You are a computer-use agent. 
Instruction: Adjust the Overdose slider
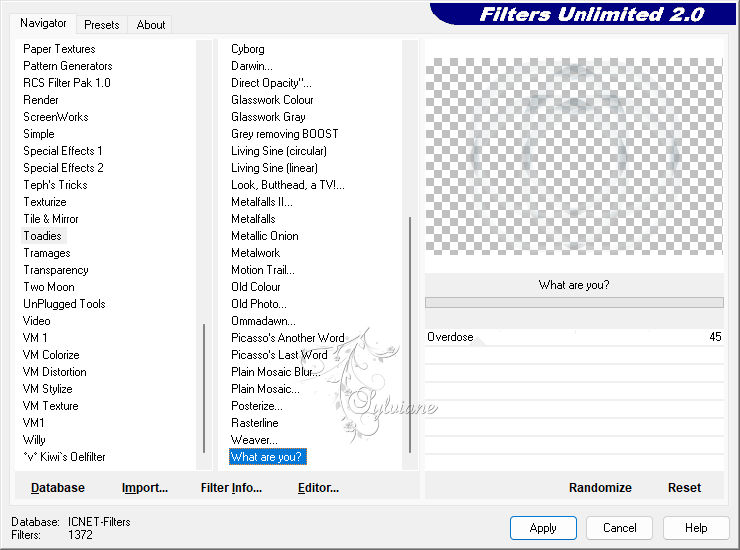574,337
